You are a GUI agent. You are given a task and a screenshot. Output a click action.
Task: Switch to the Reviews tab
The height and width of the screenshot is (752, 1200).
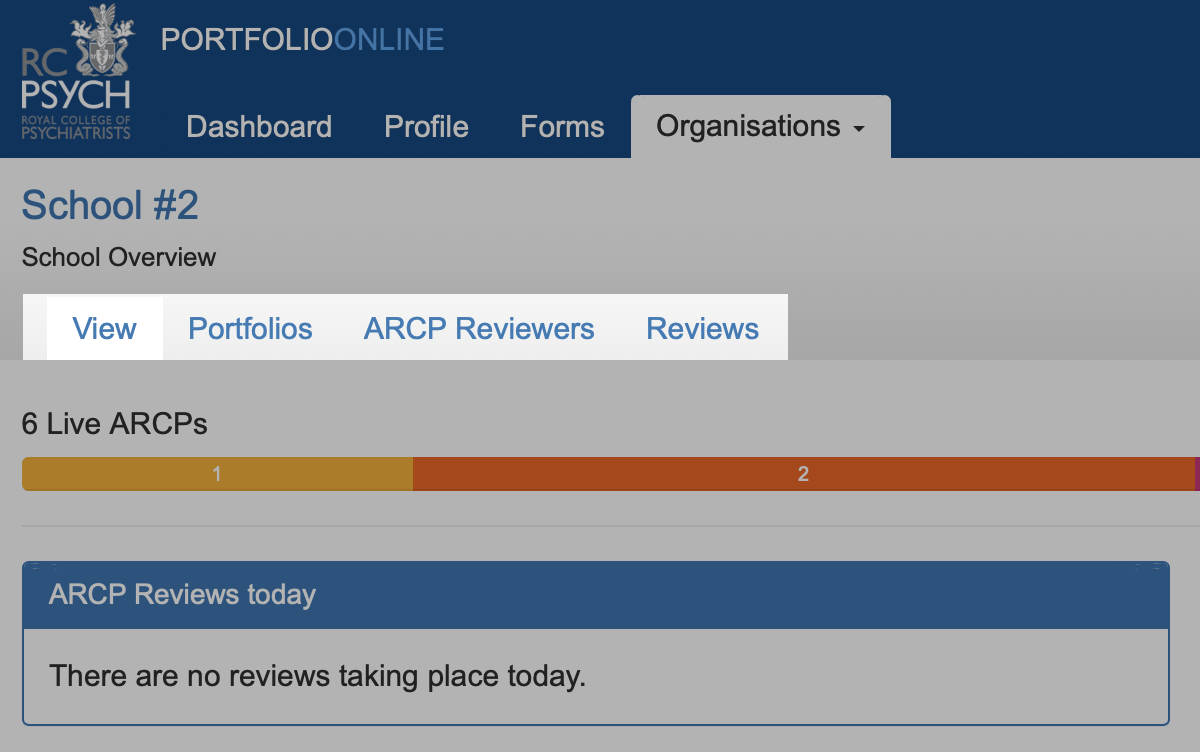pyautogui.click(x=702, y=329)
